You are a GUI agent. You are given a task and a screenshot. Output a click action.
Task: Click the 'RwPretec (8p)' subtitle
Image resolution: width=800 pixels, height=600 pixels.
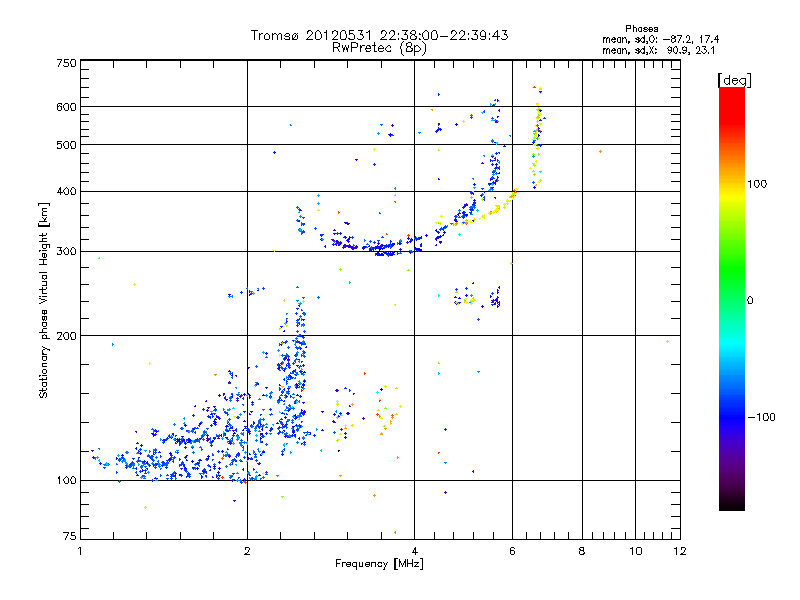[x=379, y=48]
